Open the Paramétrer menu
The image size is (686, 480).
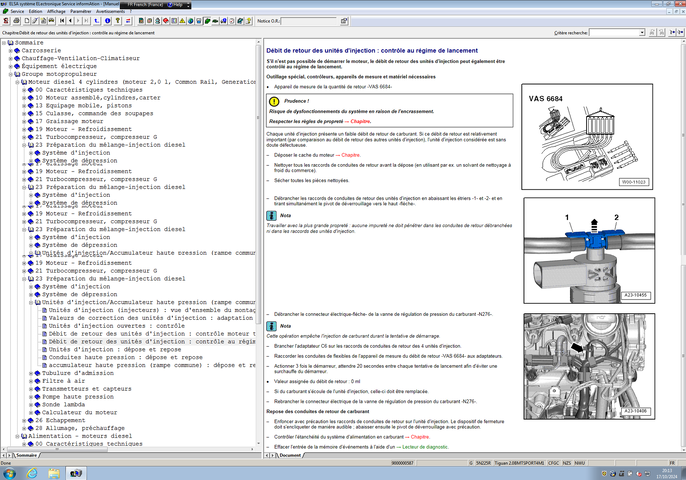[80, 11]
